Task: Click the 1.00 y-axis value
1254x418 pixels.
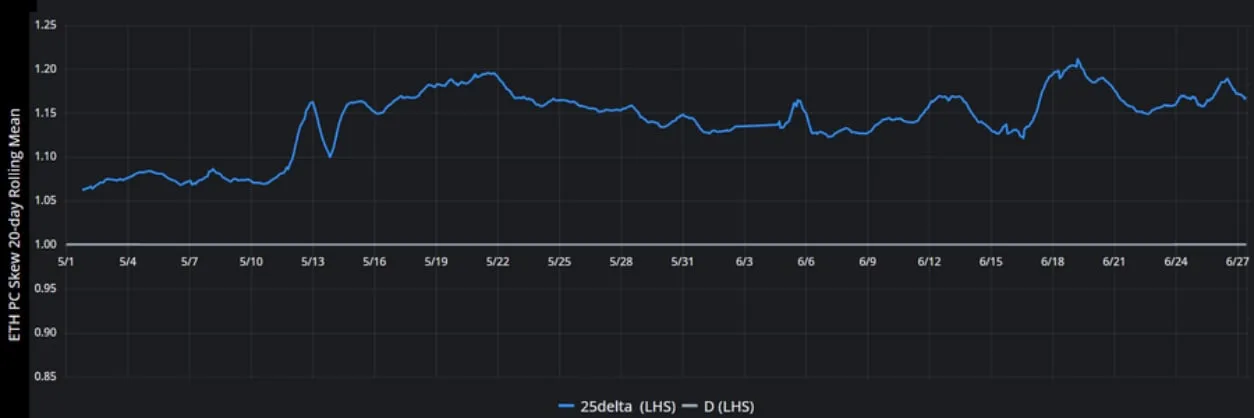Action: click(x=45, y=245)
